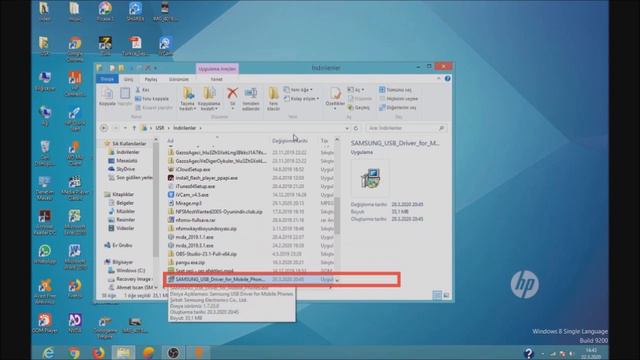Click Yolu kopyala in the ribbon
The image size is (640, 360).
click(x=151, y=99)
